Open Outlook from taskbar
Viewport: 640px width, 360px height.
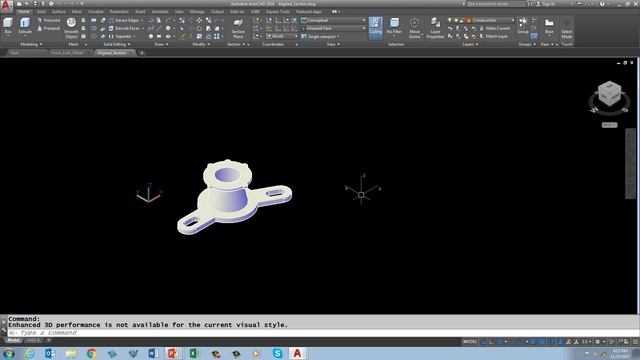[x=50, y=353]
